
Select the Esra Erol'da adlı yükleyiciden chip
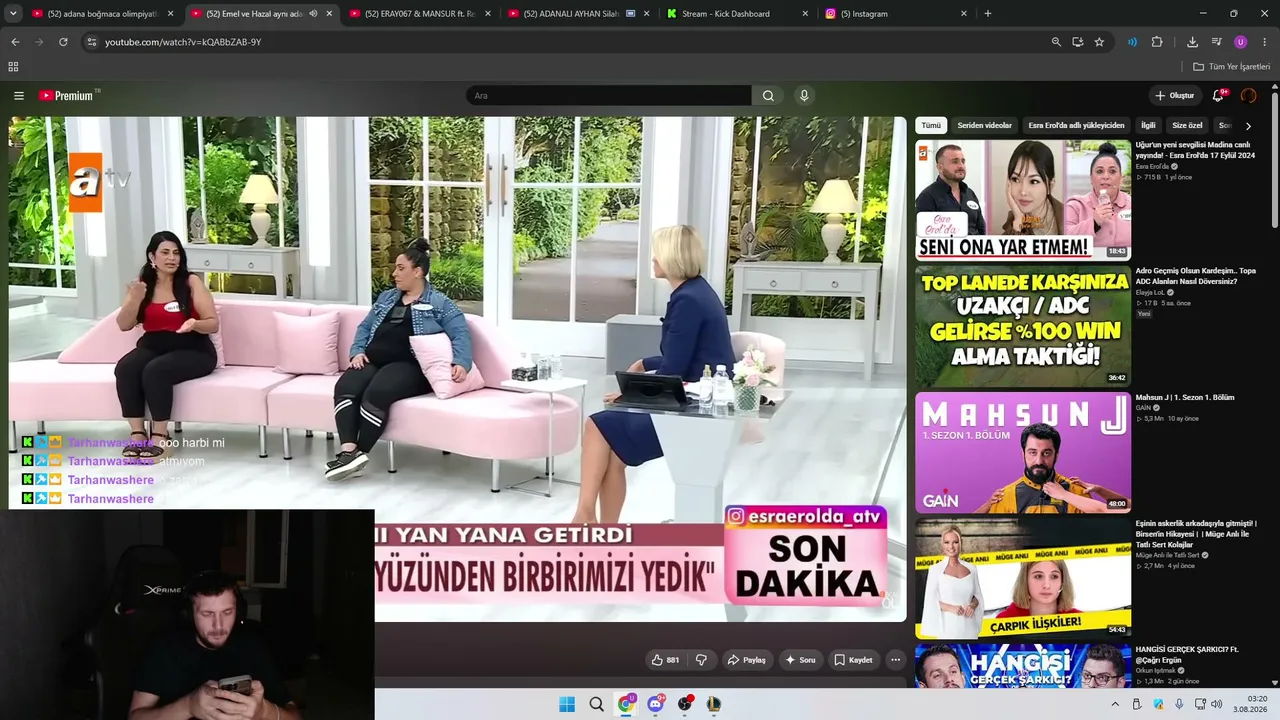[1076, 126]
